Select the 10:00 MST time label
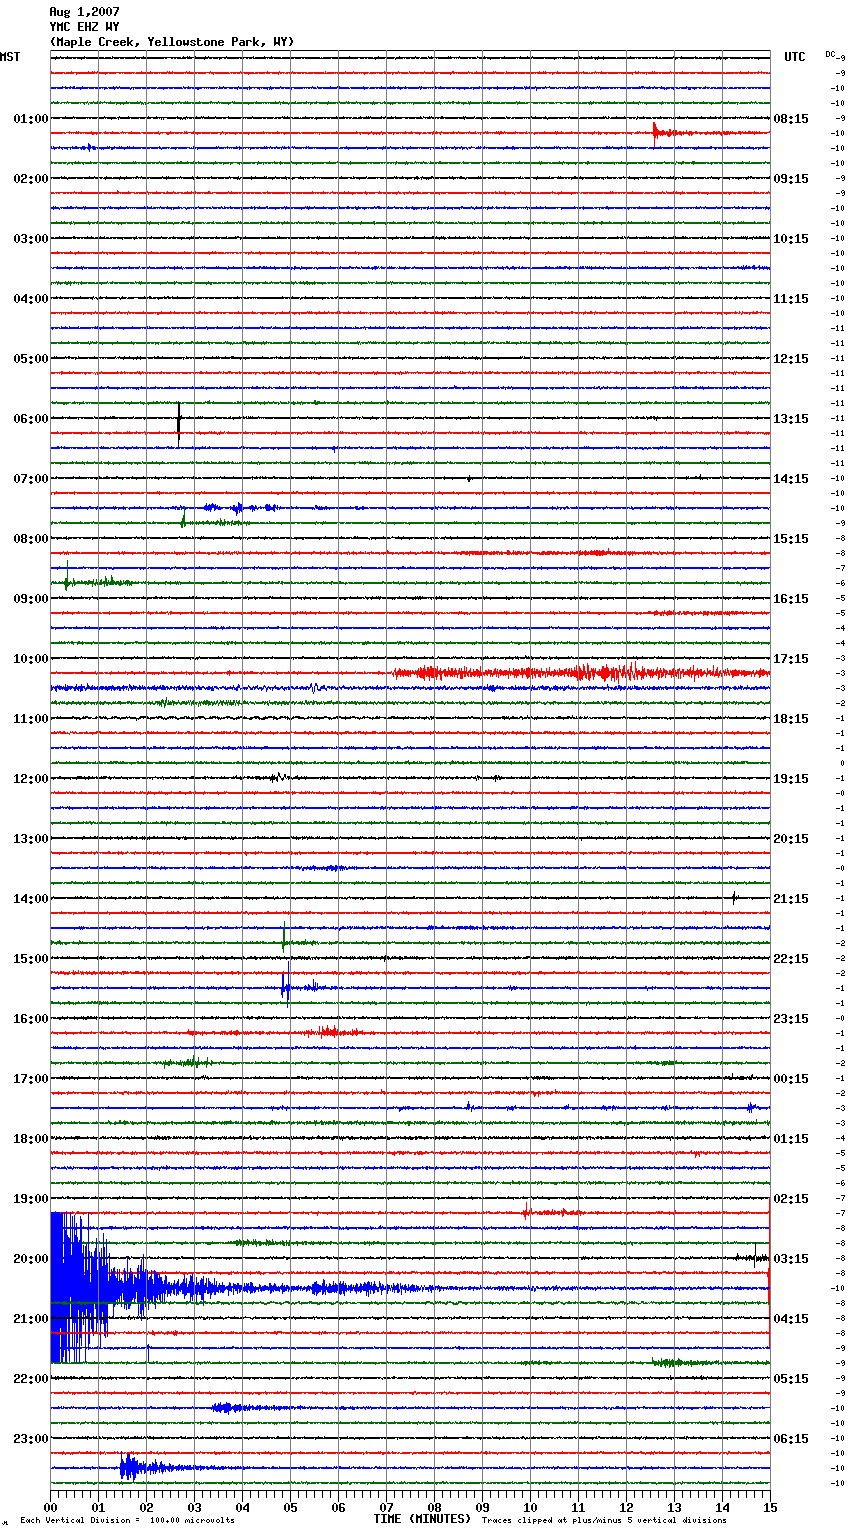 pyautogui.click(x=31, y=659)
